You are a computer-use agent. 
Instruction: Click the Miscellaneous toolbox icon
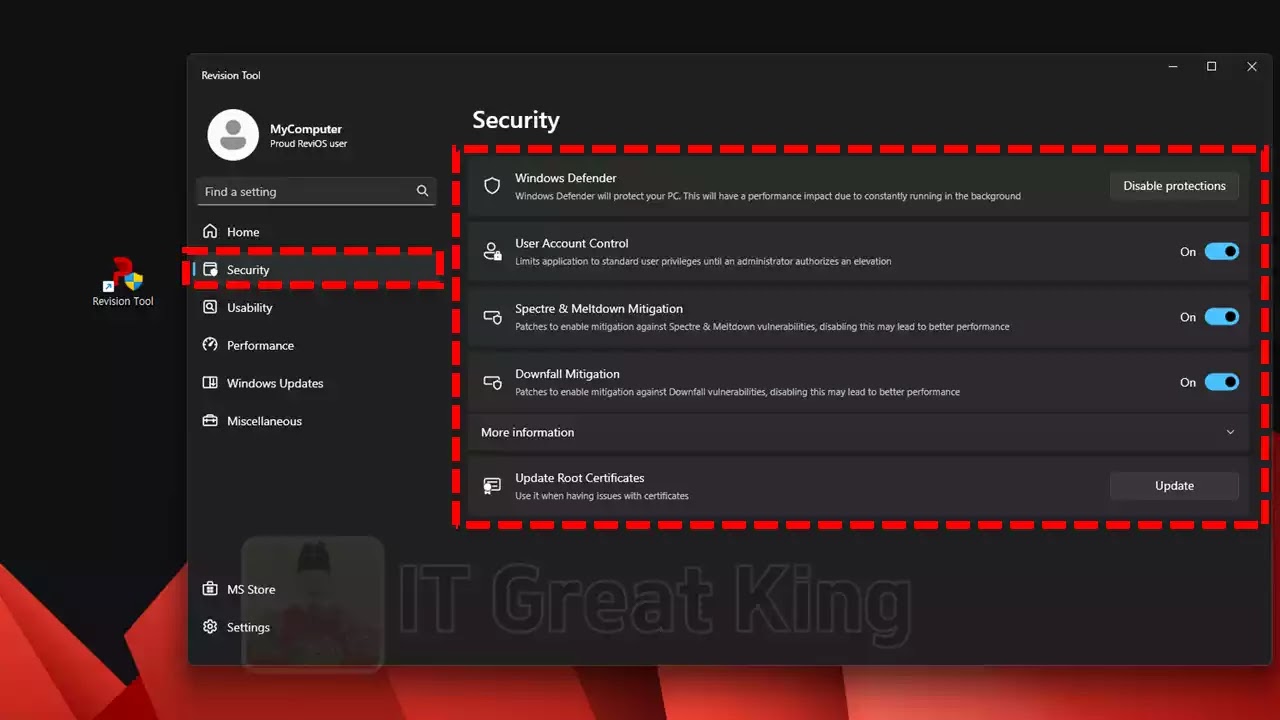210,421
